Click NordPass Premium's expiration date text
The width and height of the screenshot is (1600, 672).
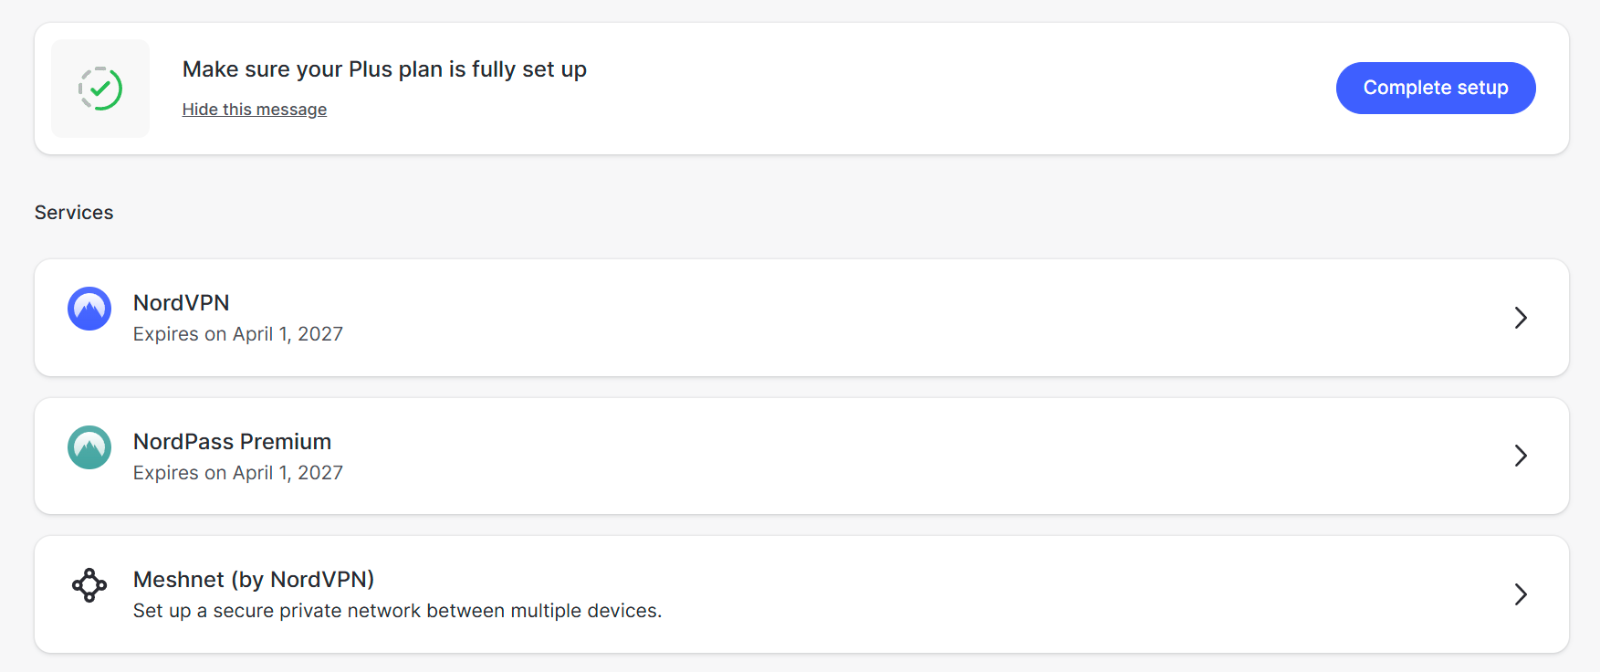[238, 472]
